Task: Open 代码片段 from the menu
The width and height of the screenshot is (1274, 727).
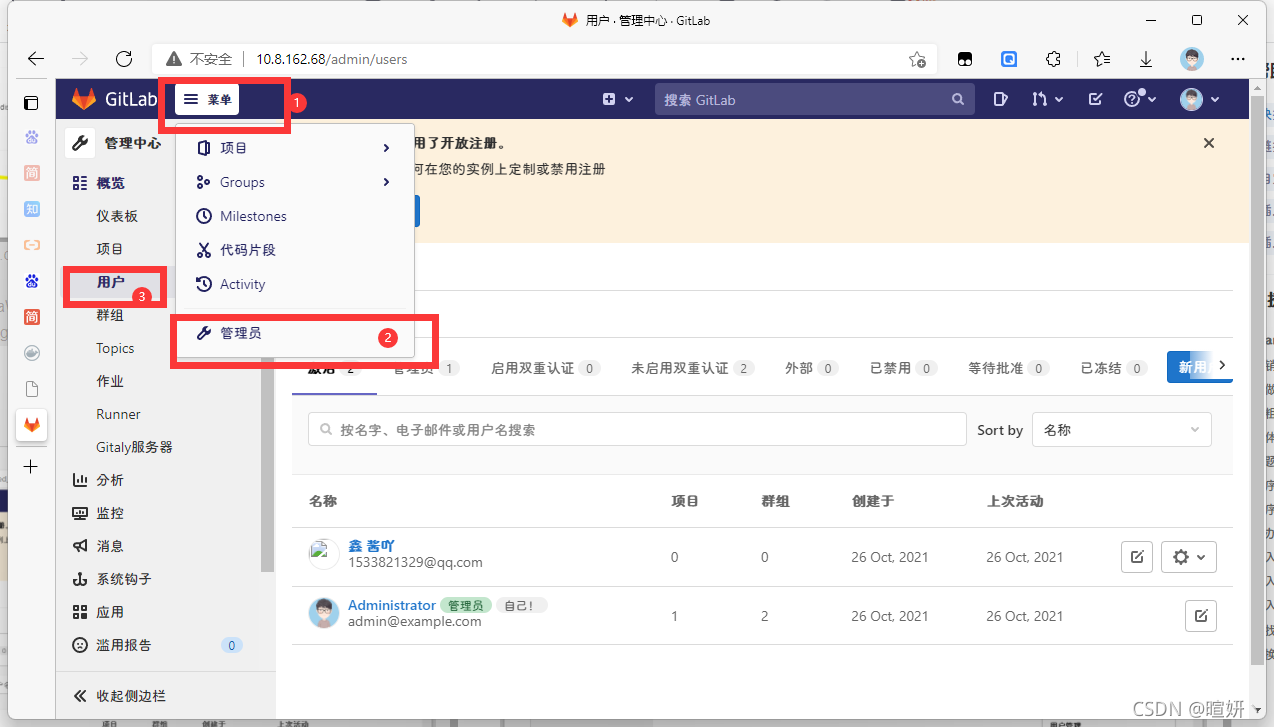Action: [294, 250]
